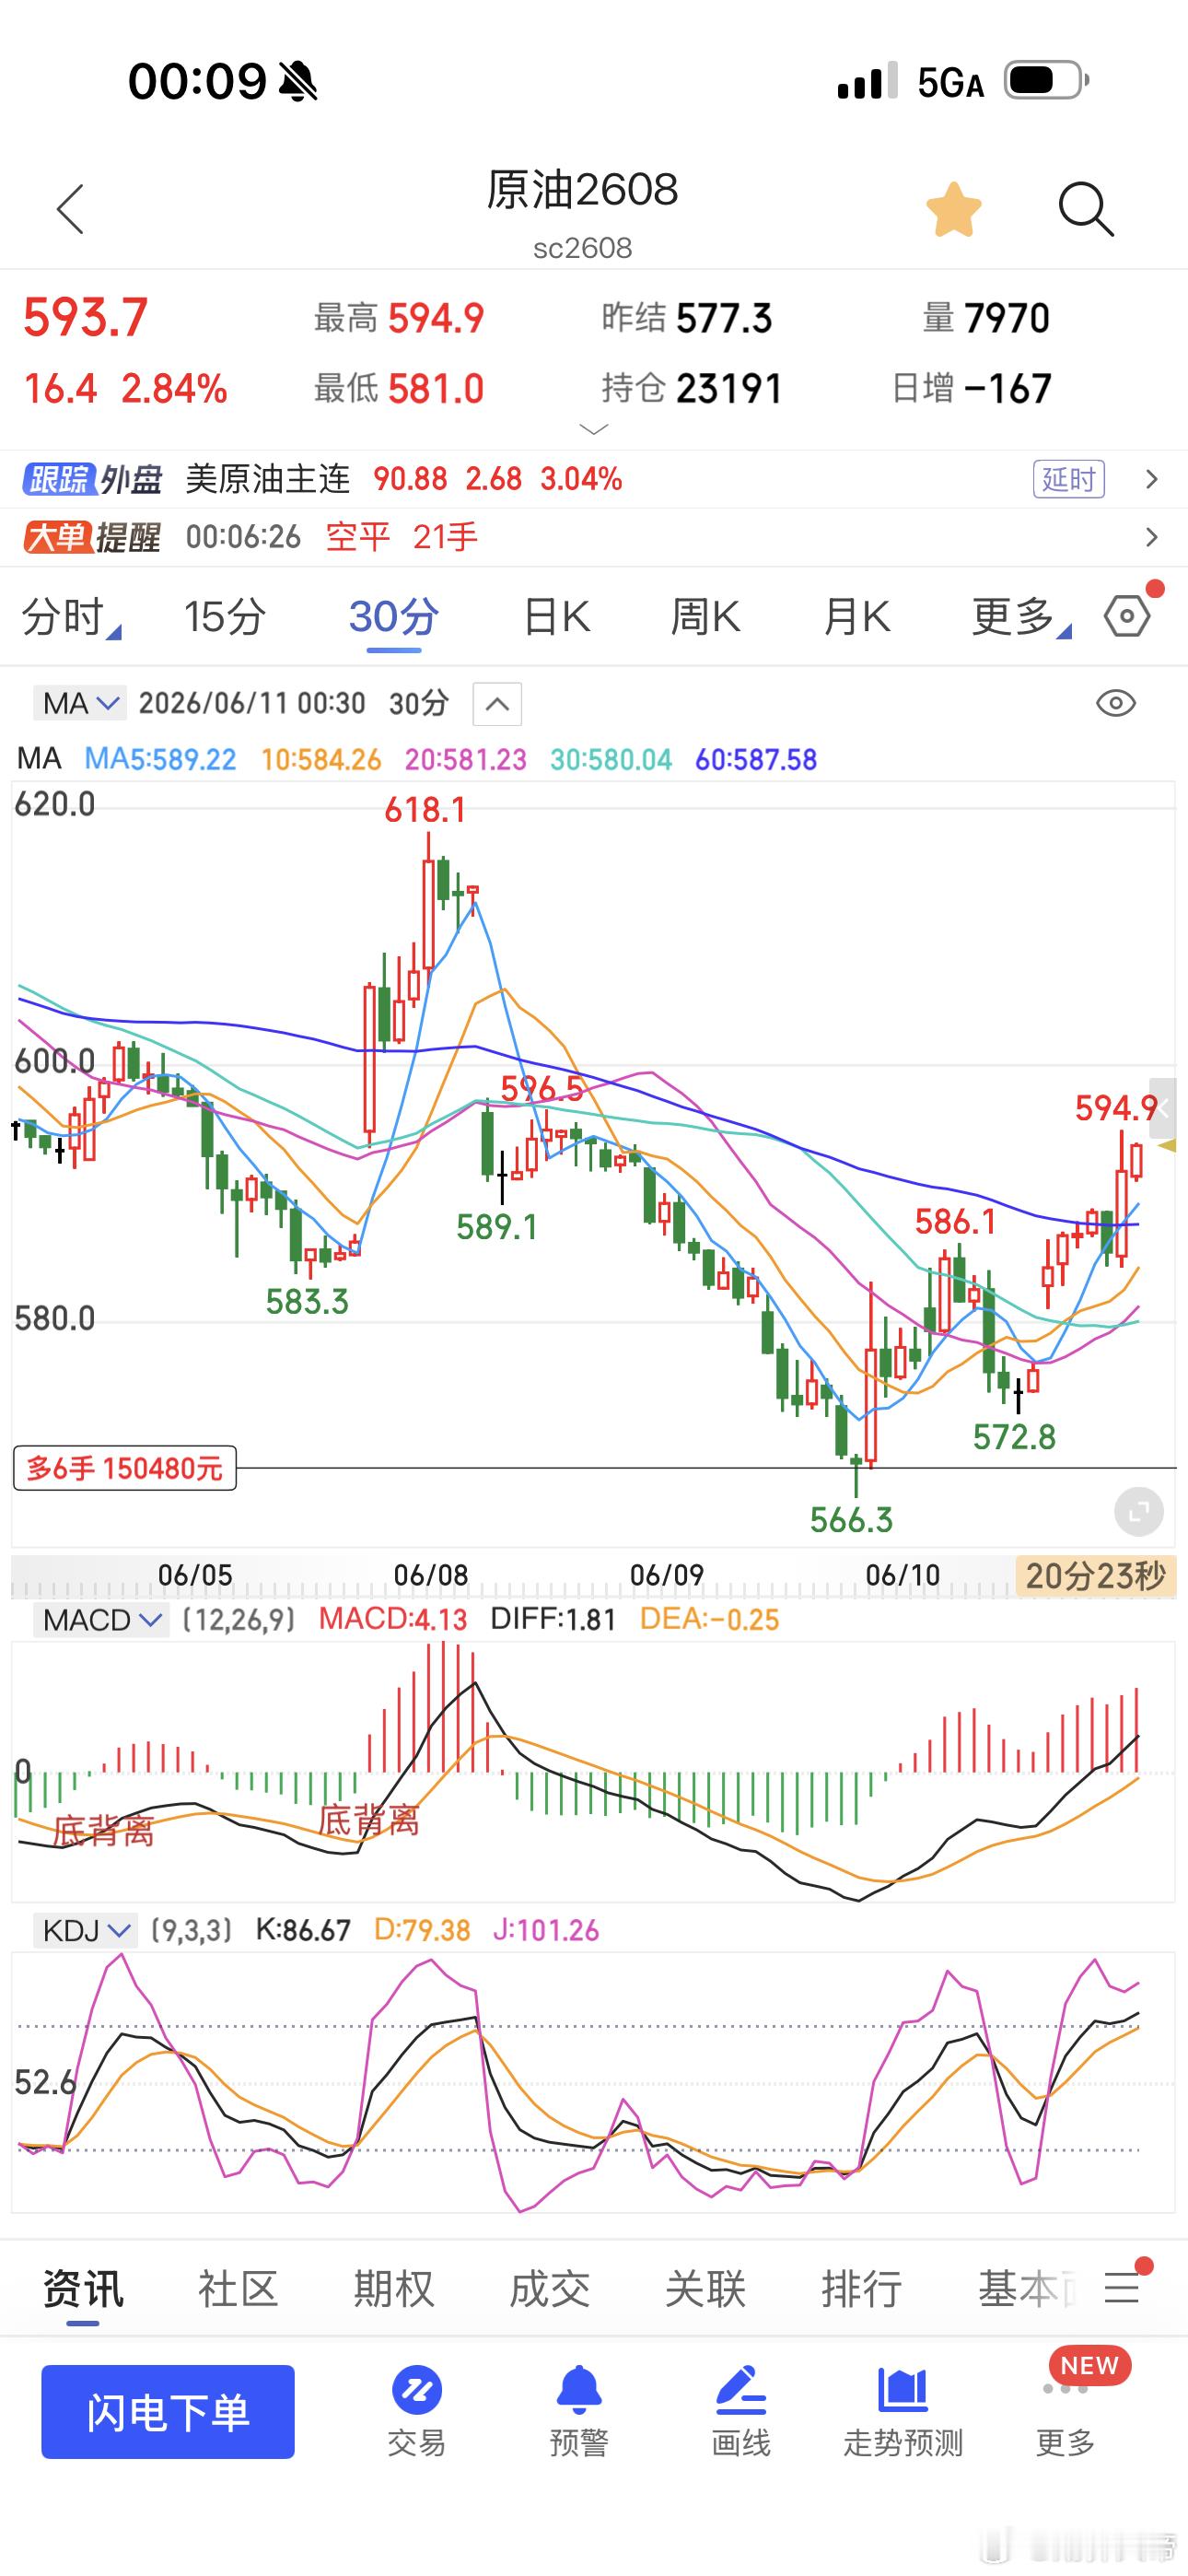The width and height of the screenshot is (1188, 2576).
Task: Open the KDJ indicator dropdown
Action: (x=85, y=1930)
